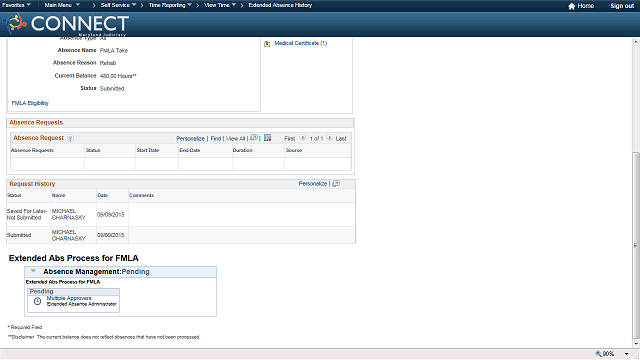Click Absence Request help question-mark icon
Viewport: 640px width, 360px height.
tap(70, 138)
